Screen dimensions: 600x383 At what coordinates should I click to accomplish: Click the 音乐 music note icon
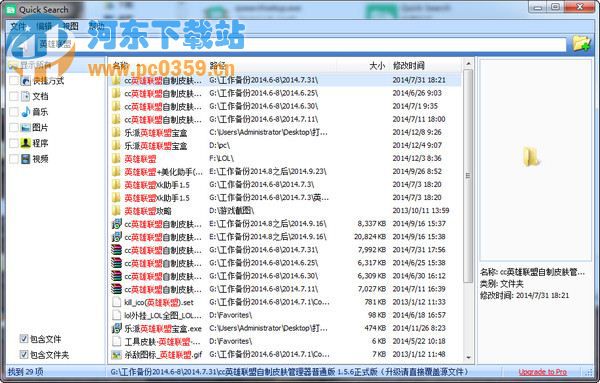26,112
